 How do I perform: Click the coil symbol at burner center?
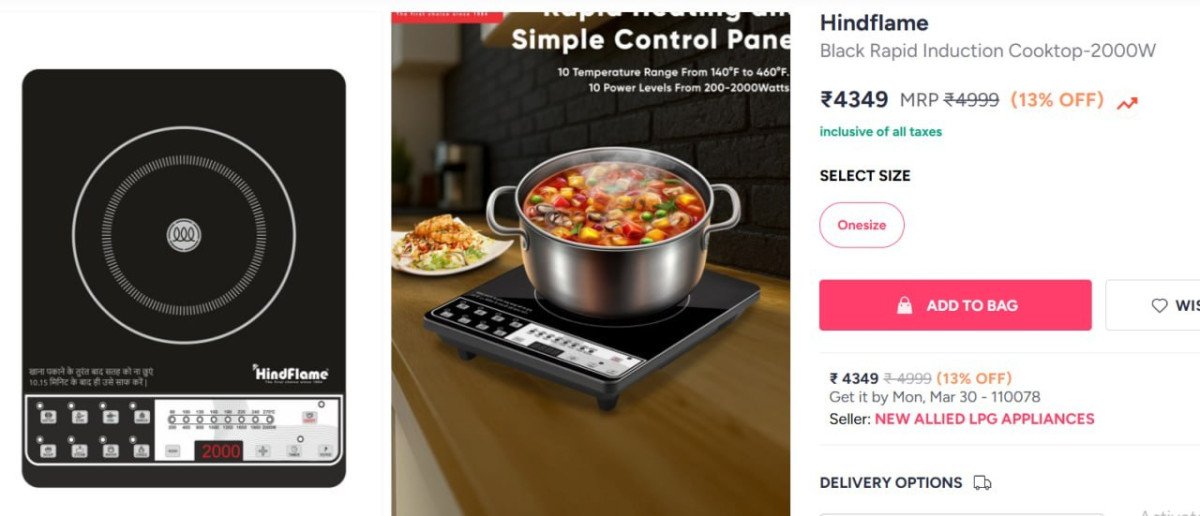(183, 235)
